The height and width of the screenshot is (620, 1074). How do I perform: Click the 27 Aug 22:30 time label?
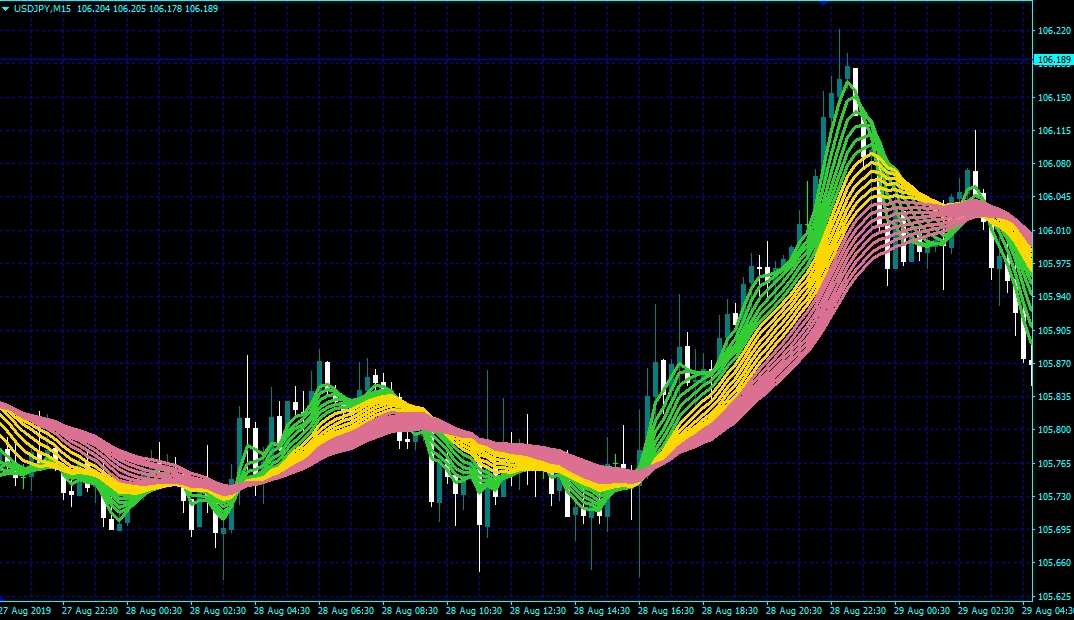(90, 610)
